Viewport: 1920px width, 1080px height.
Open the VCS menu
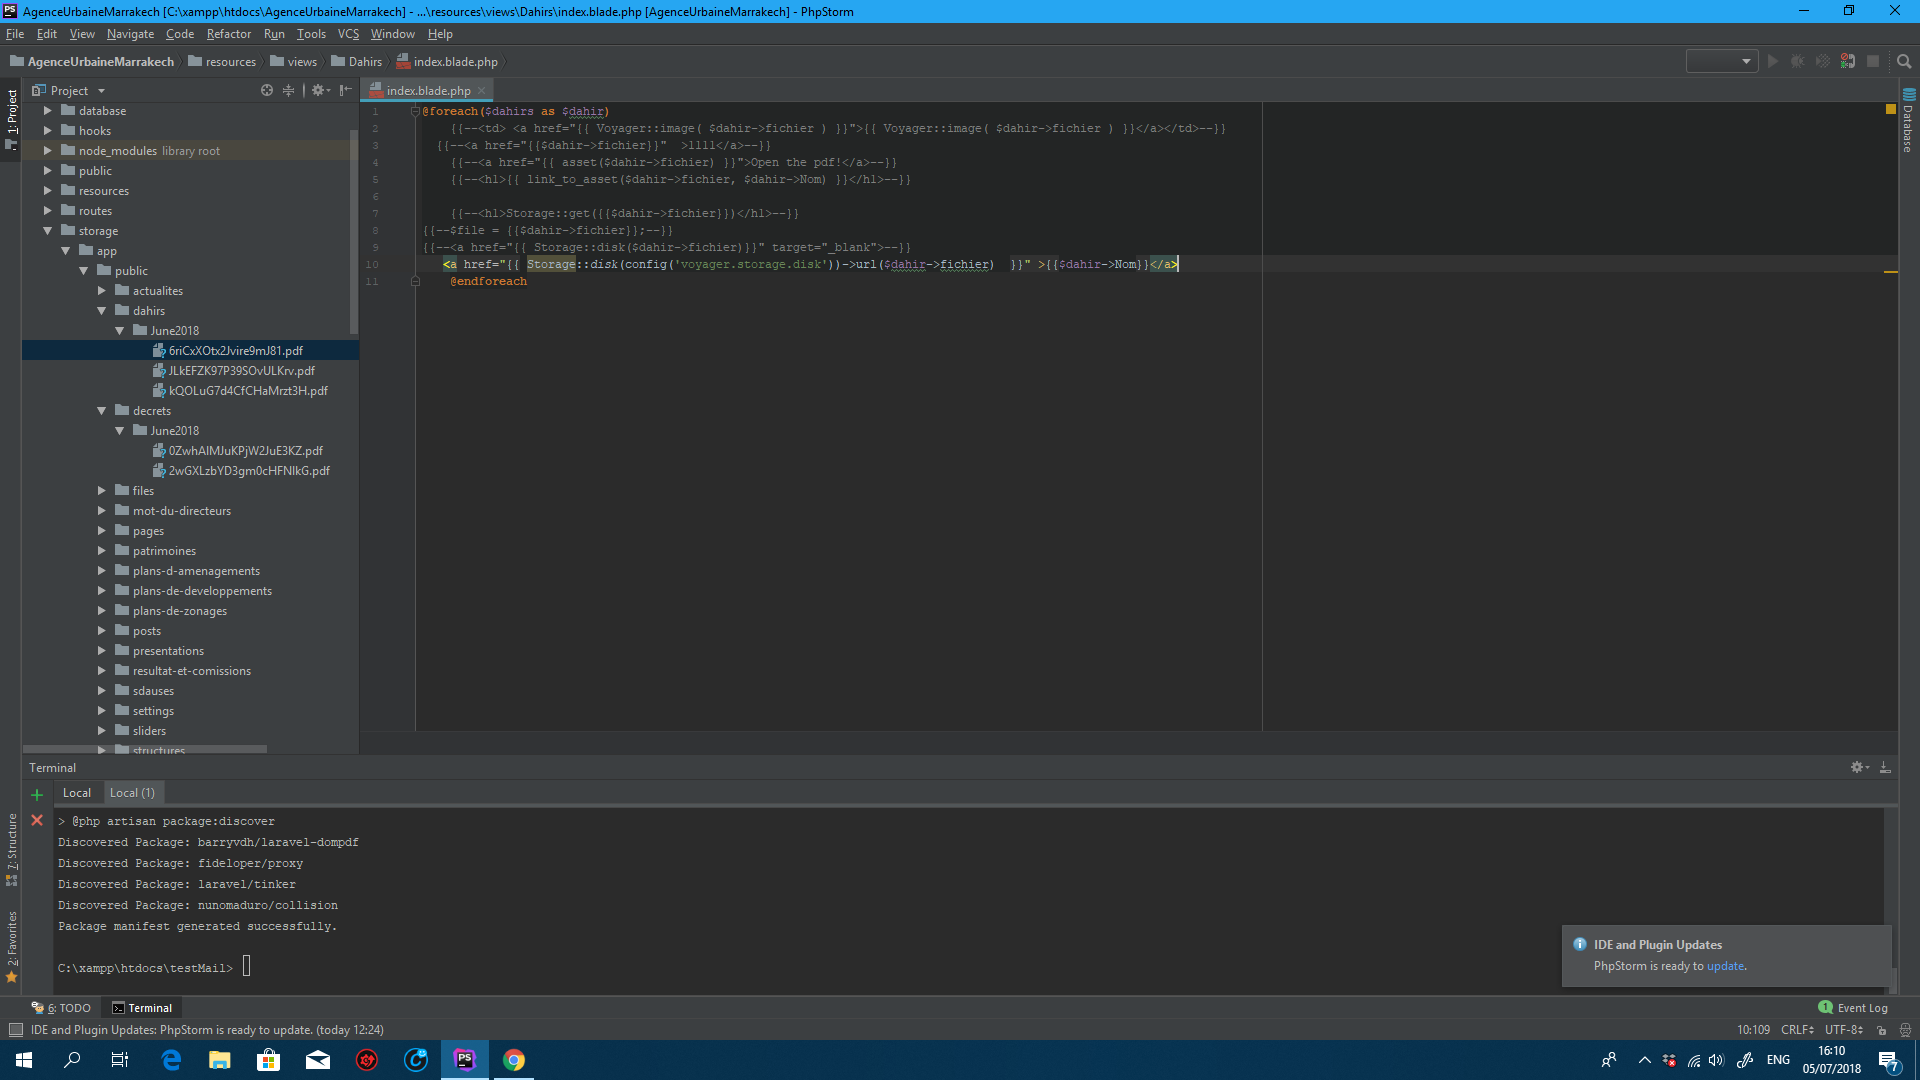[347, 33]
